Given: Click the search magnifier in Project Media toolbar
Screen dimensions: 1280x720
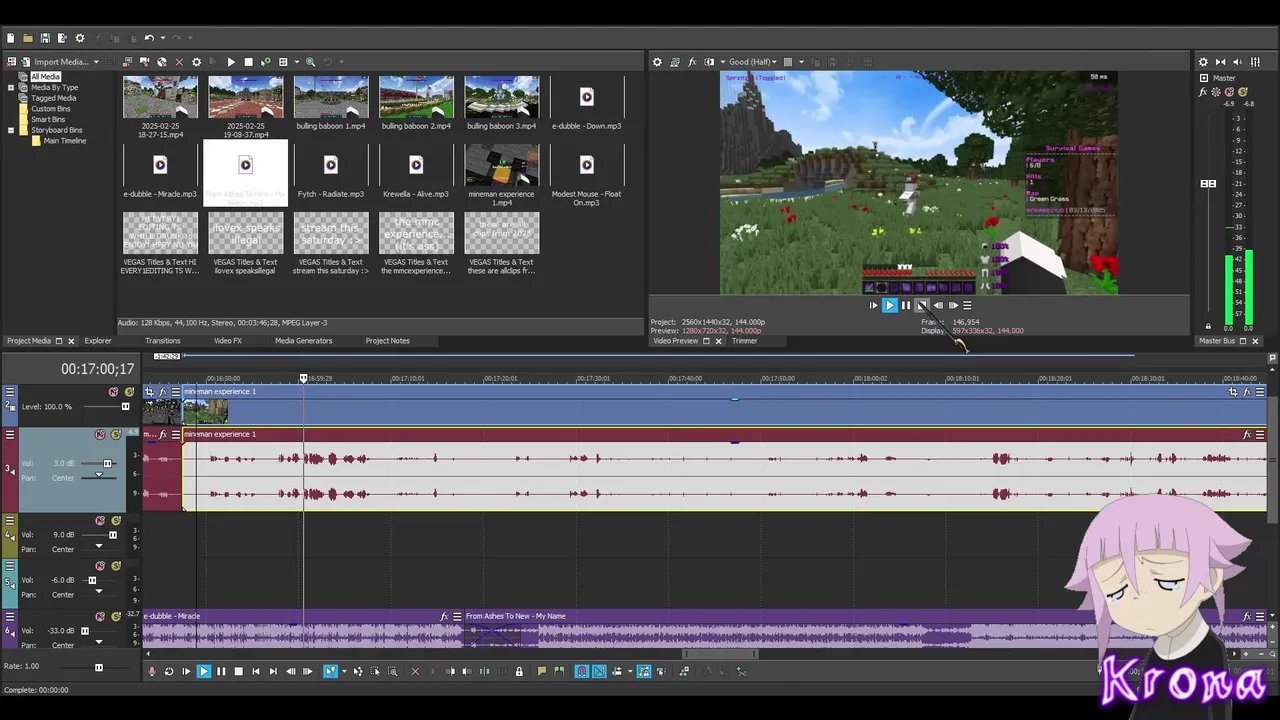Looking at the screenshot, I should (x=310, y=62).
